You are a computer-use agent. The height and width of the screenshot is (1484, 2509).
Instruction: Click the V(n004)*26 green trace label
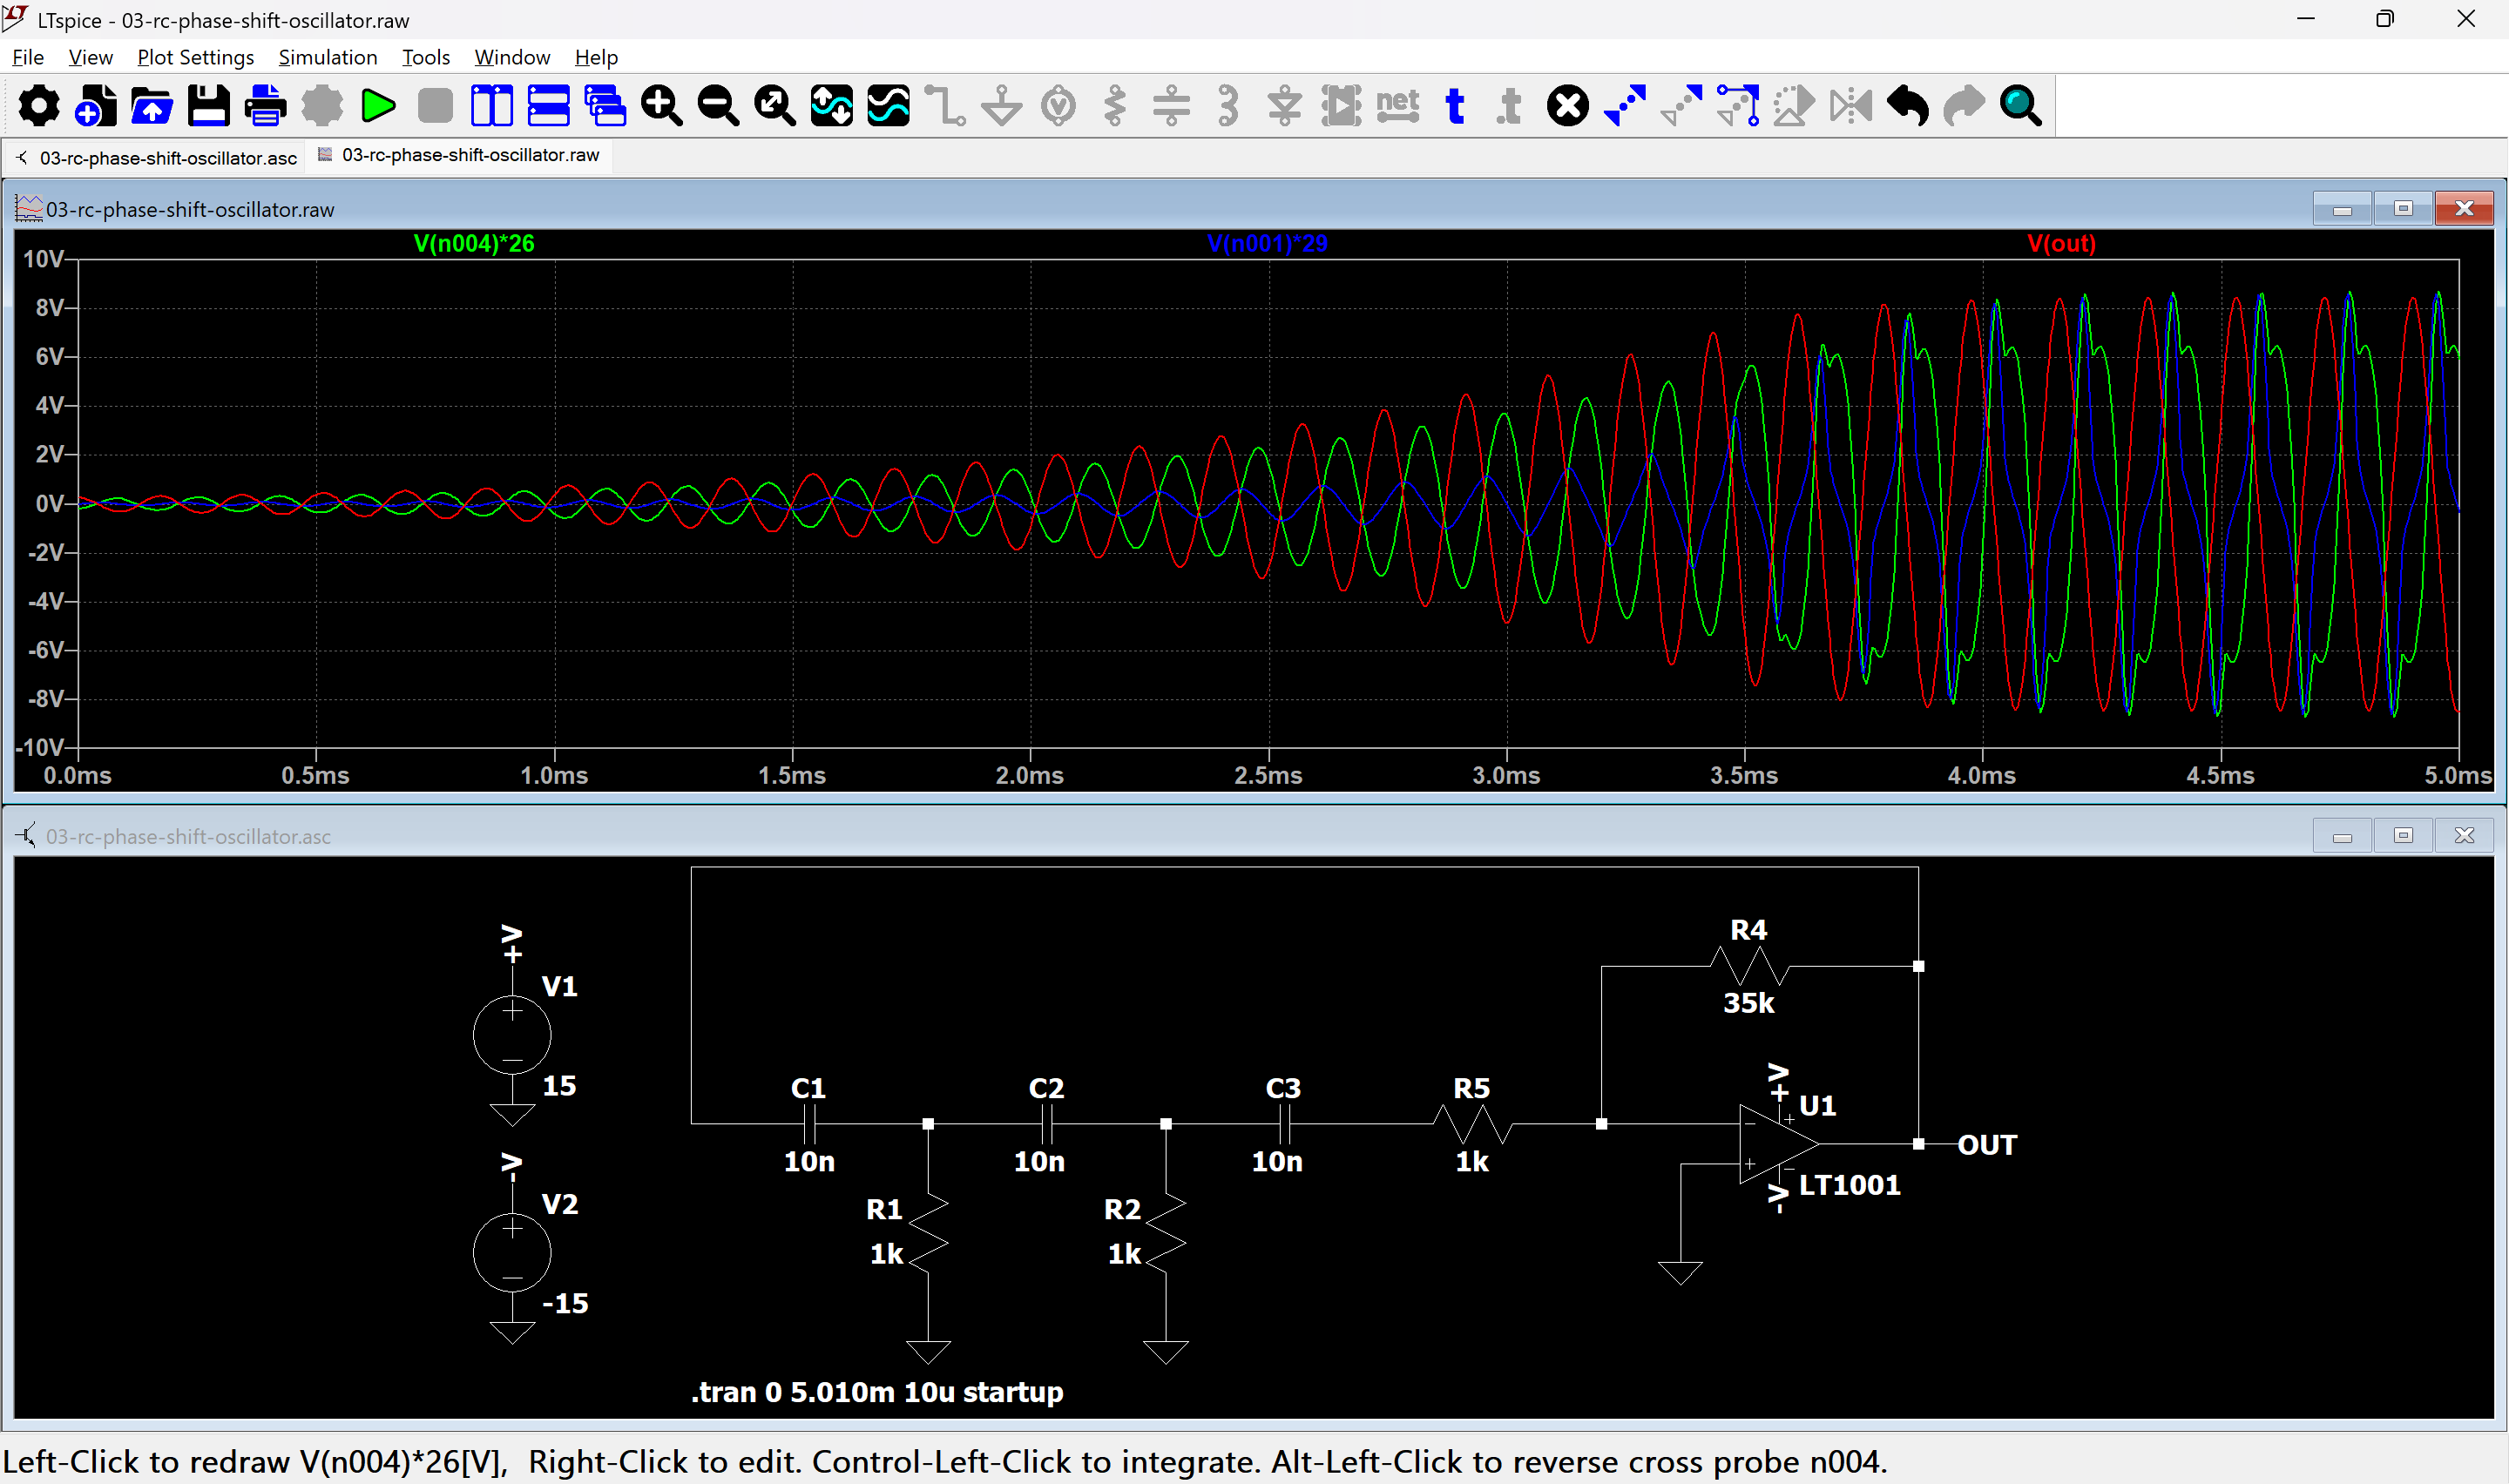pyautogui.click(x=474, y=243)
